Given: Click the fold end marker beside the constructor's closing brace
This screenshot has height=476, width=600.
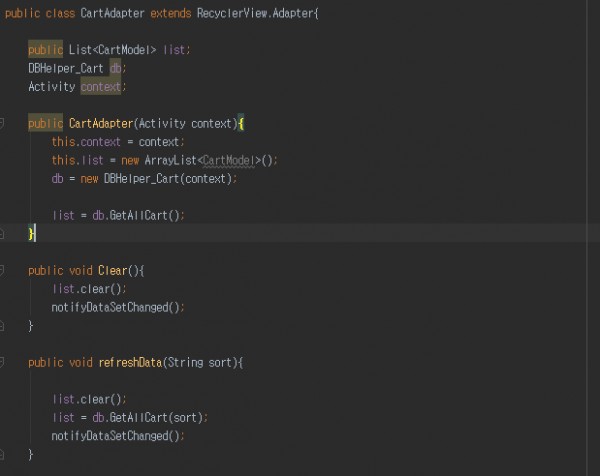Looking at the screenshot, I should click(2, 233).
